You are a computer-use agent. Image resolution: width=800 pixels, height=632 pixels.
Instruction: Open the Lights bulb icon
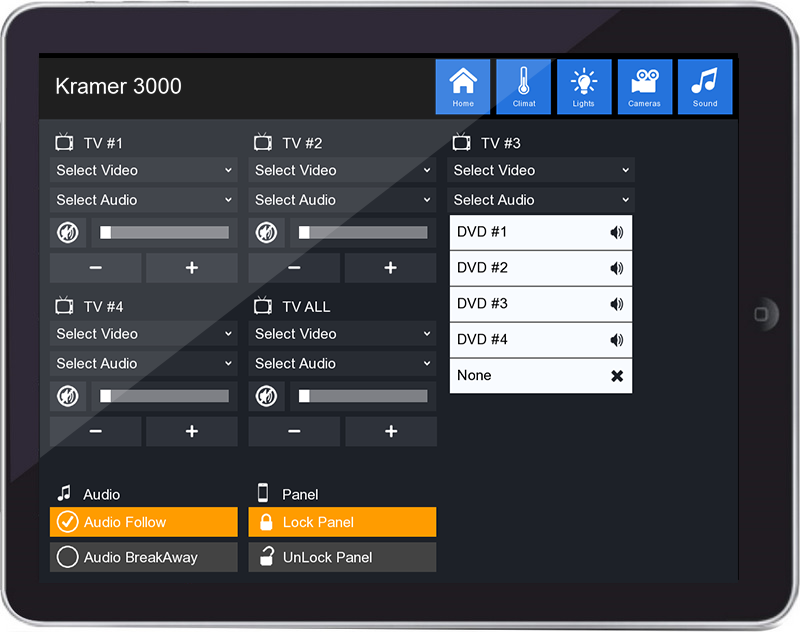point(584,86)
